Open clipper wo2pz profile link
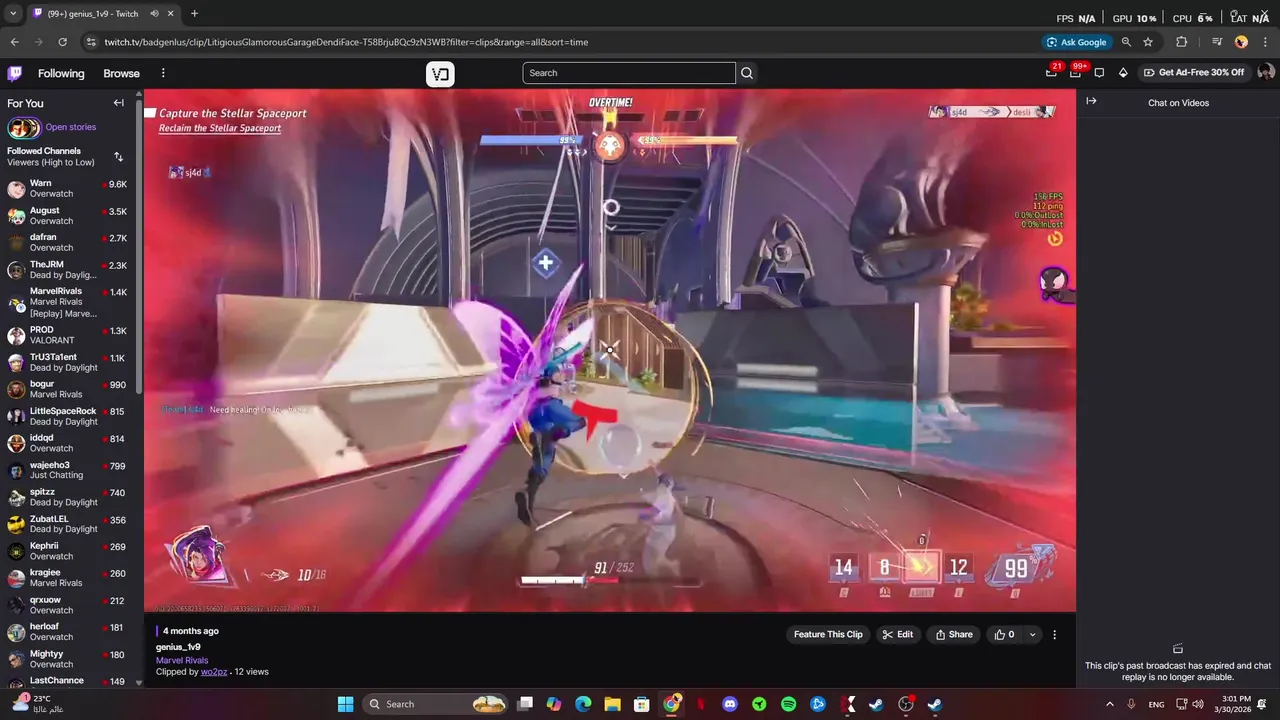The width and height of the screenshot is (1280, 720). 214,672
